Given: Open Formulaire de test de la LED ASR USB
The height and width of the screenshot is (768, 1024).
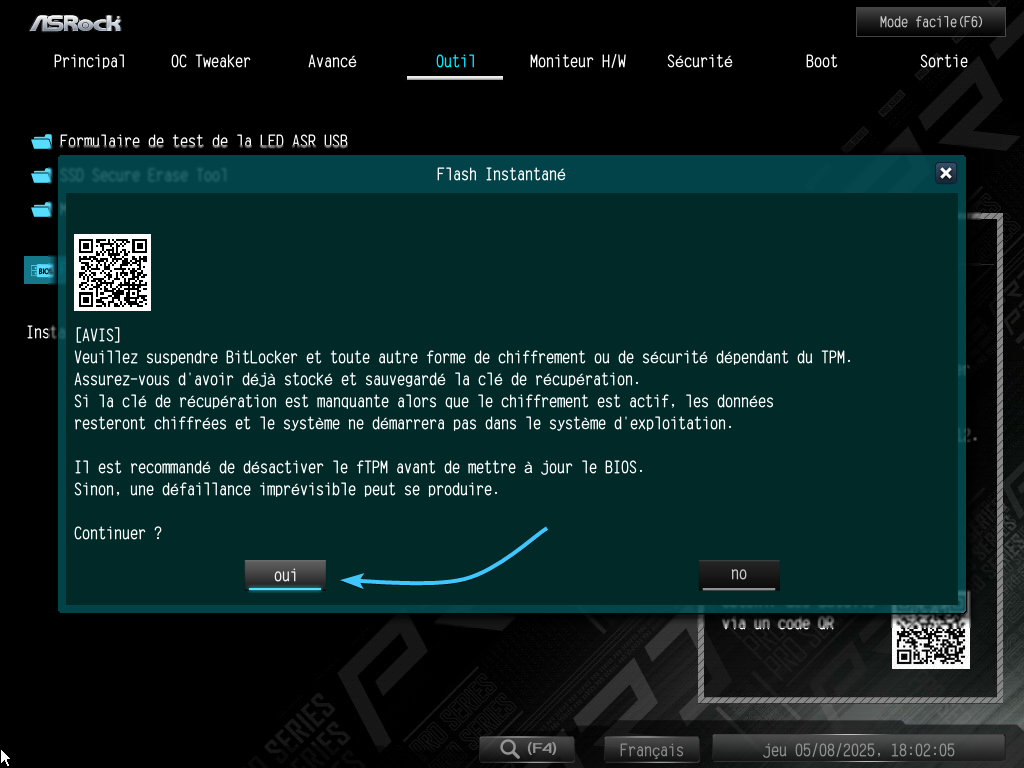Looking at the screenshot, I should (203, 141).
